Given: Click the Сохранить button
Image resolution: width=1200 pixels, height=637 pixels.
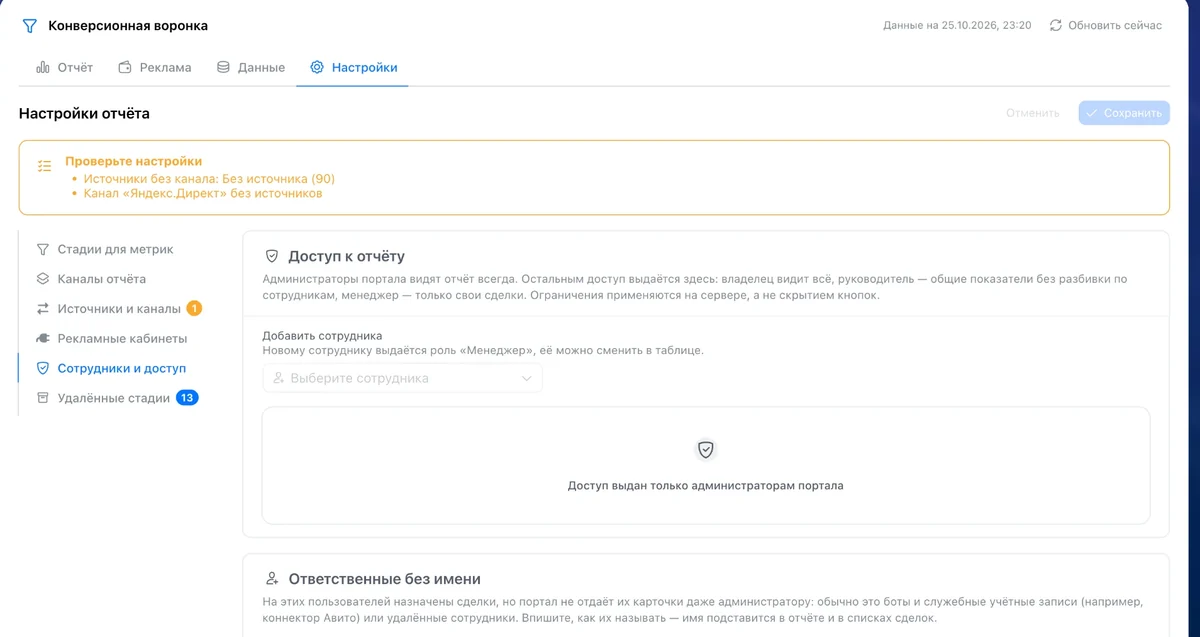Looking at the screenshot, I should pos(1124,113).
